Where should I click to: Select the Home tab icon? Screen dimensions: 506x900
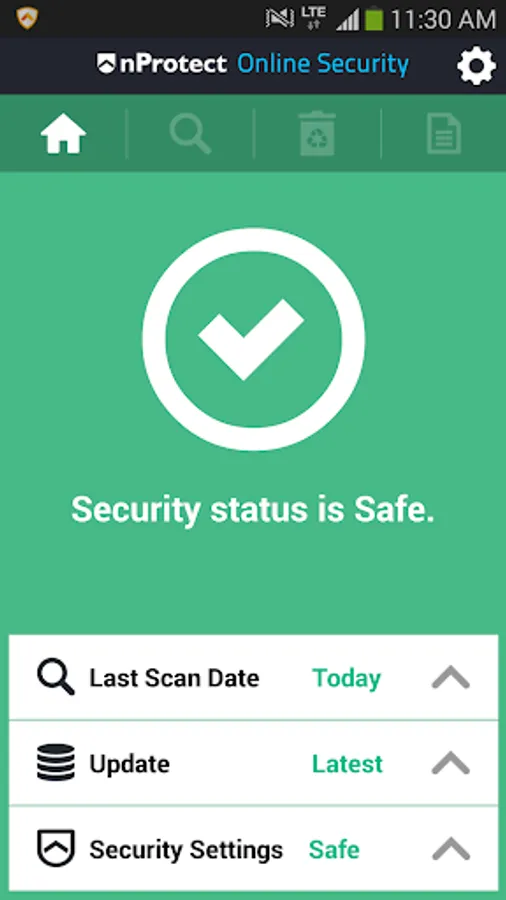(63, 134)
